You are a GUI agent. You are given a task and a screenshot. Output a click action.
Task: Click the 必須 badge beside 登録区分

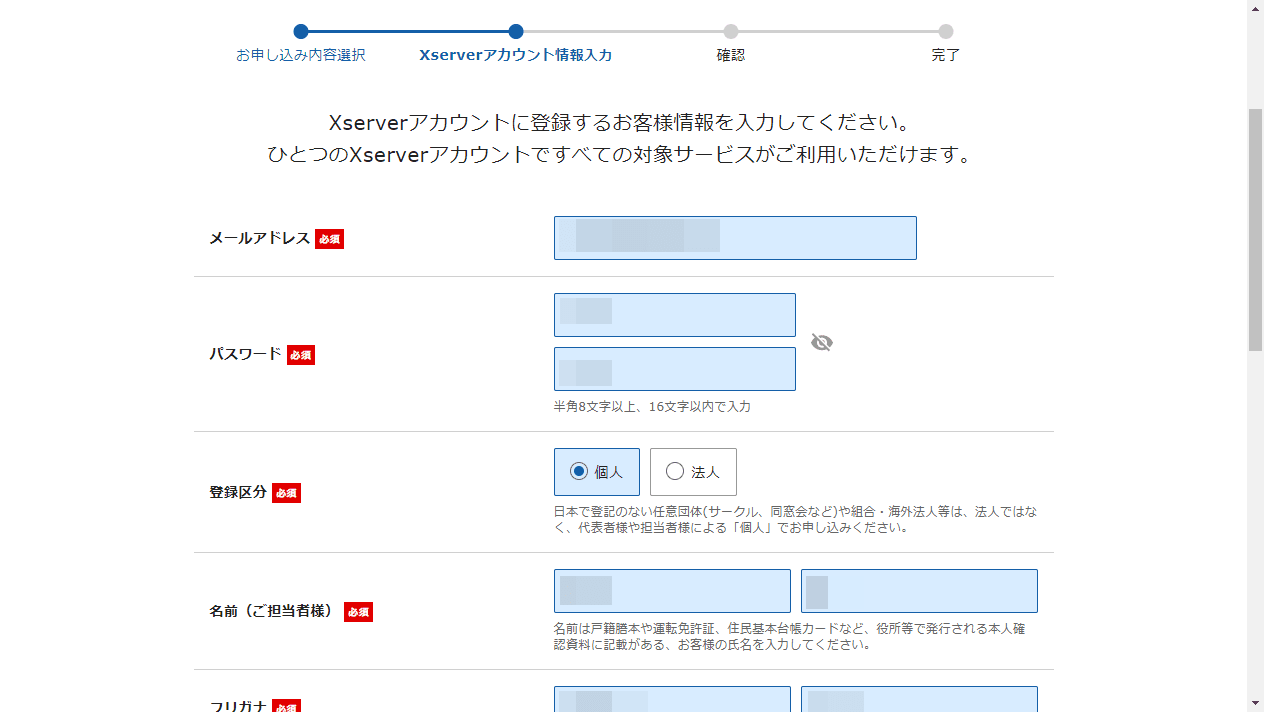click(286, 493)
